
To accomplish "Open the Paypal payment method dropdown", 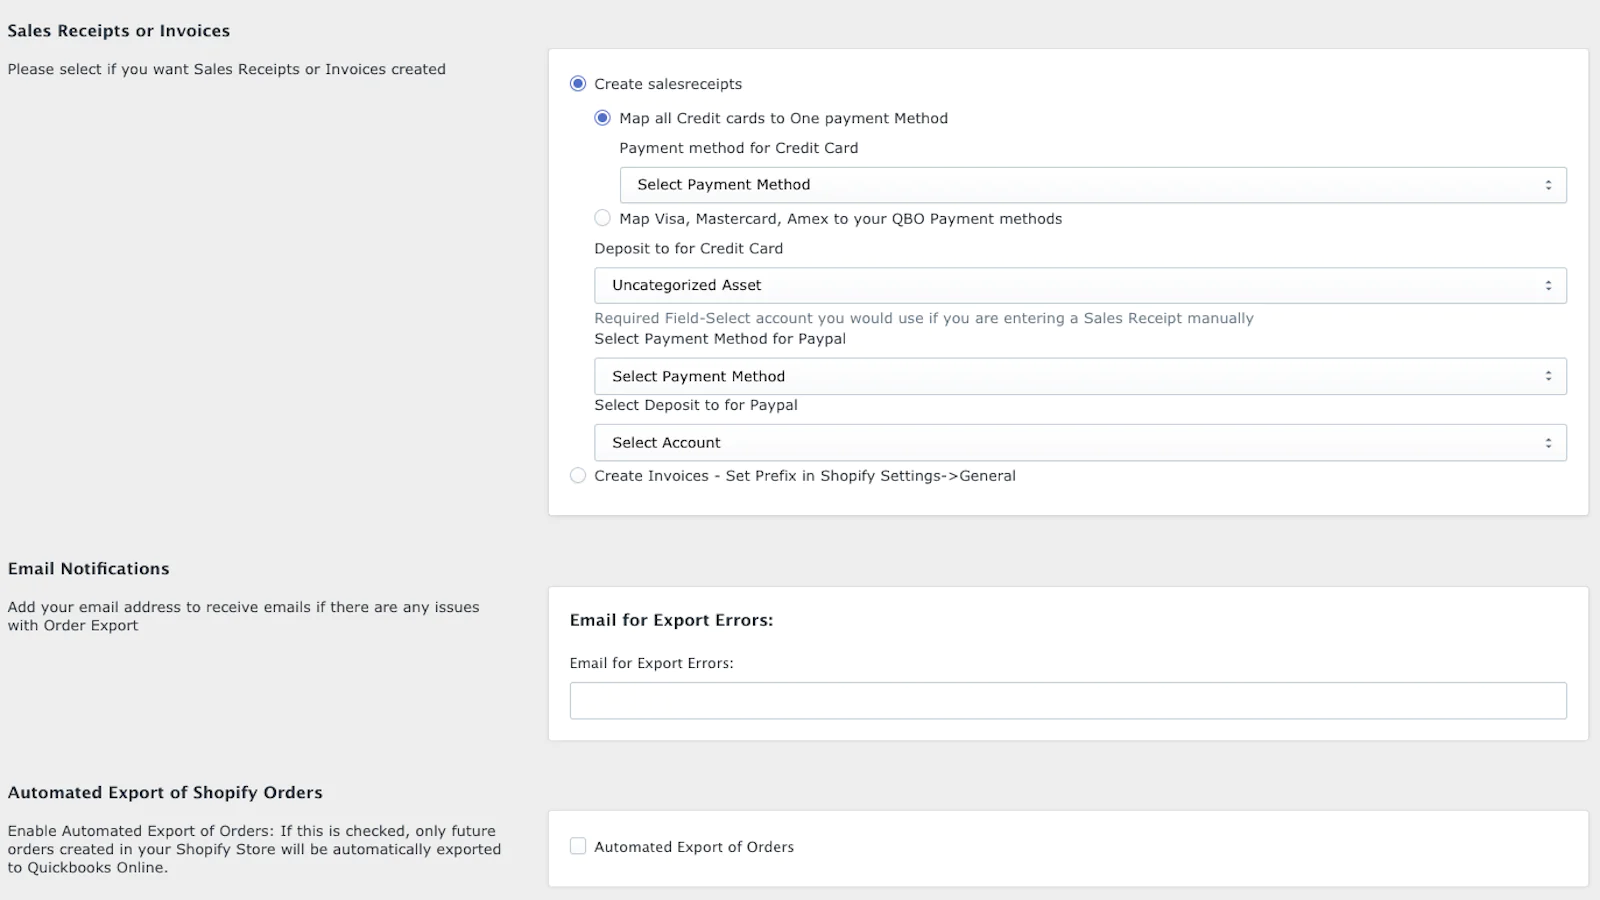I will pos(1080,376).
